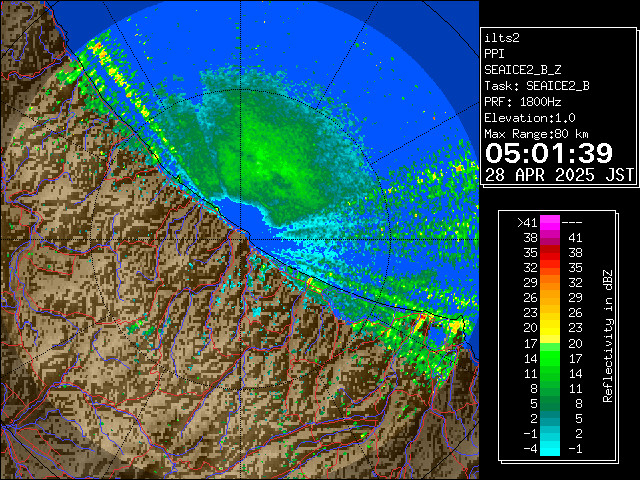Click the 'Task: SEAICE2_B' line
The image size is (640, 480).
(537, 86)
